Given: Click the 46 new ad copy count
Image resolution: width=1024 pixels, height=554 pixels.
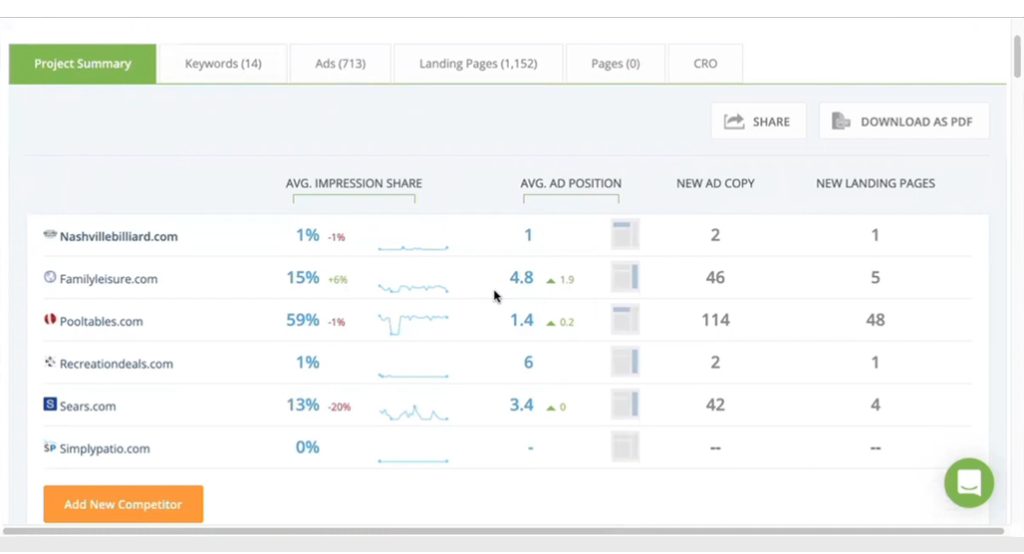Looking at the screenshot, I should 715,278.
